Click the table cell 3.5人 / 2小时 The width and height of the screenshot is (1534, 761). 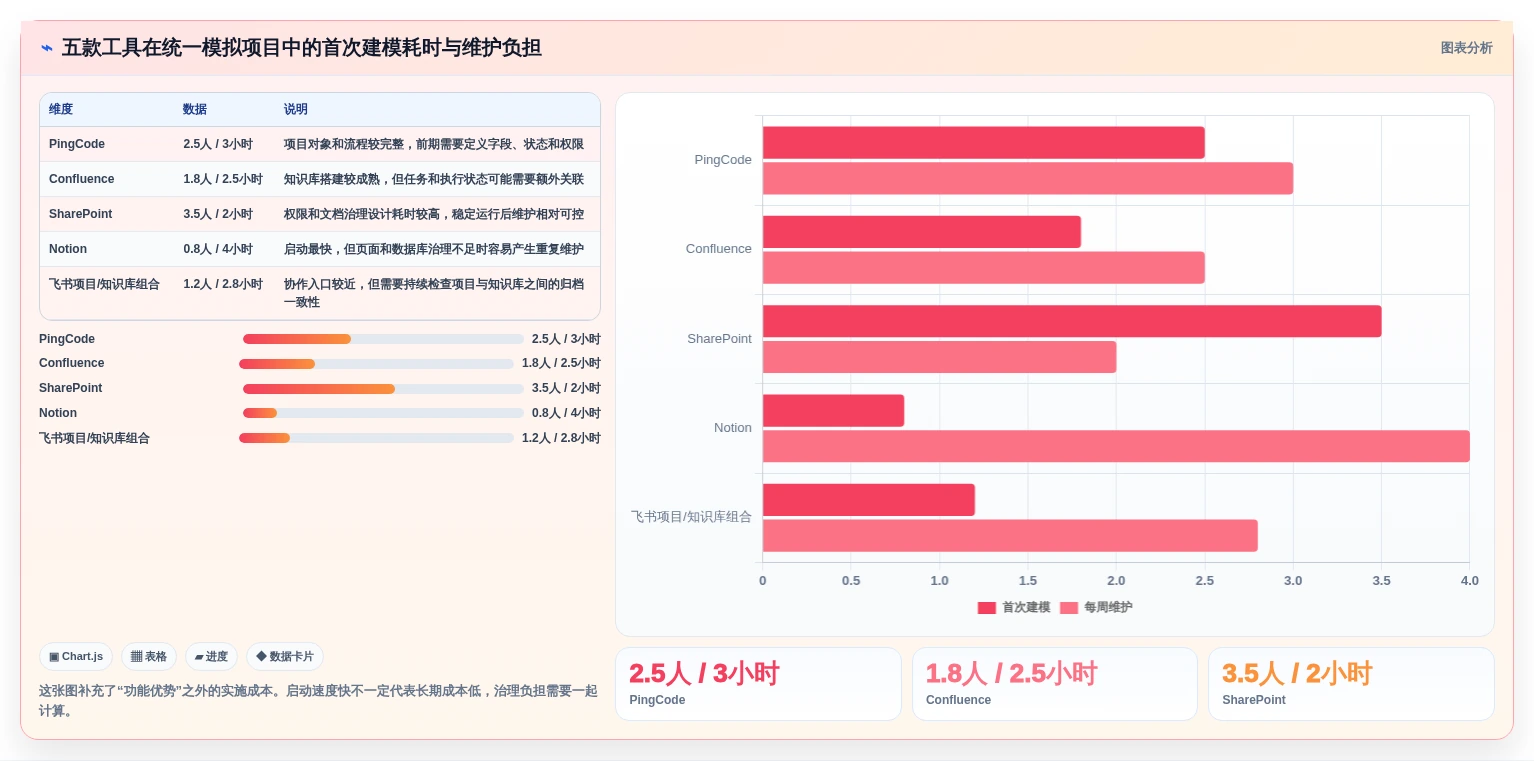click(x=218, y=214)
